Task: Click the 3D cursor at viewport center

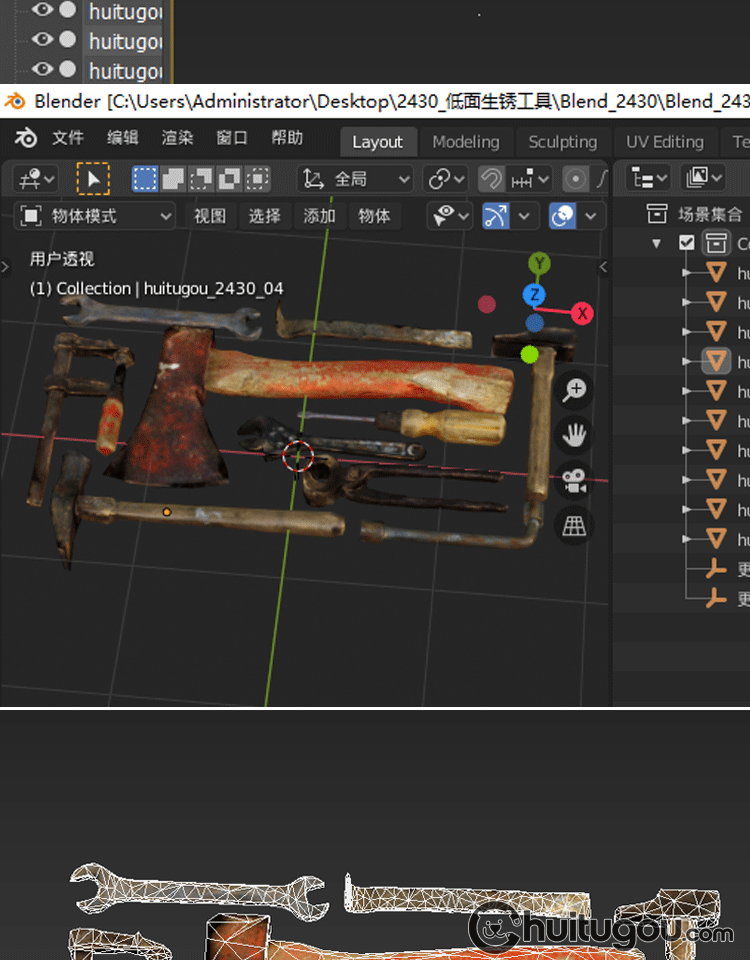Action: (298, 457)
